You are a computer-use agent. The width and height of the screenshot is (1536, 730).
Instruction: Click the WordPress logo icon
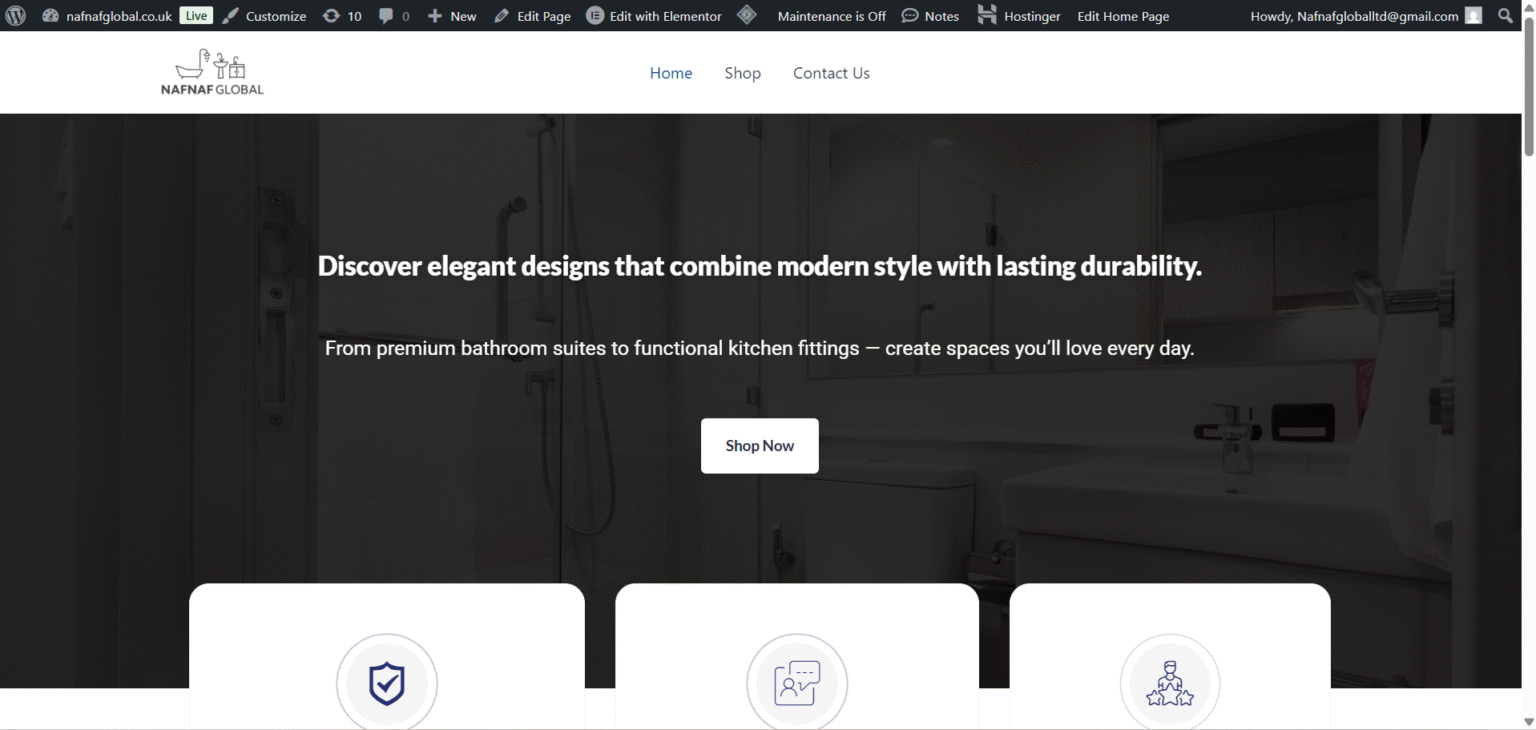tap(16, 16)
